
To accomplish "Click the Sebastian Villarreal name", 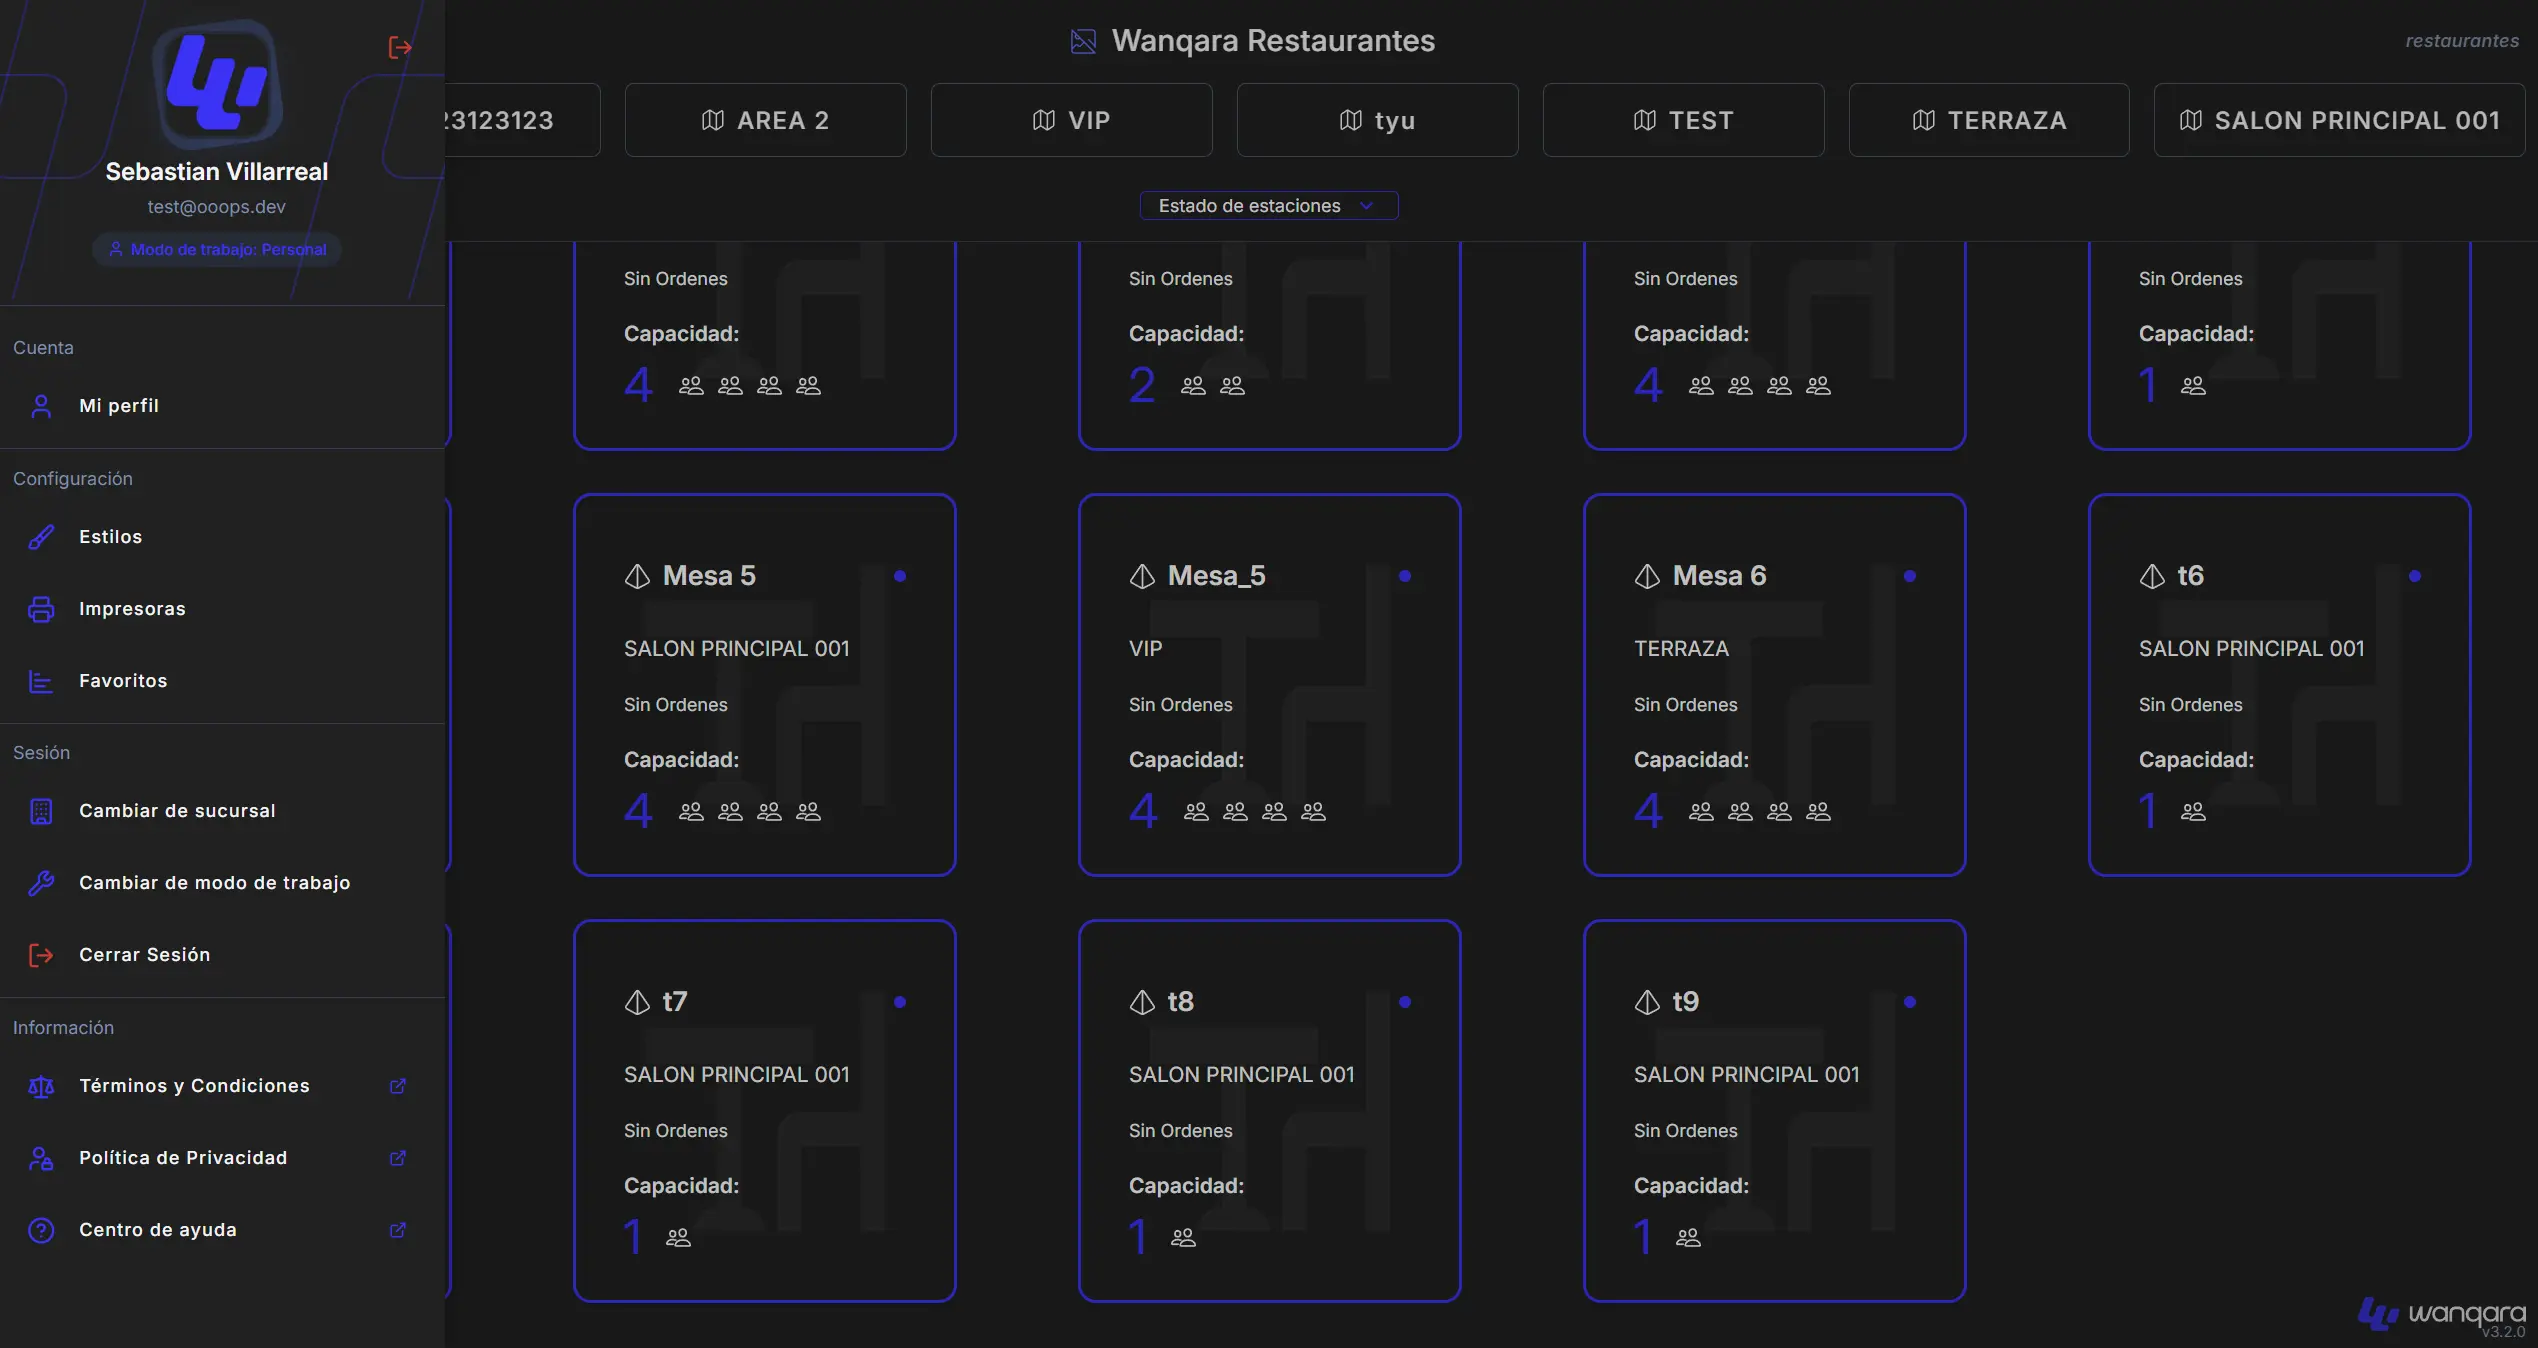I will 217,172.
